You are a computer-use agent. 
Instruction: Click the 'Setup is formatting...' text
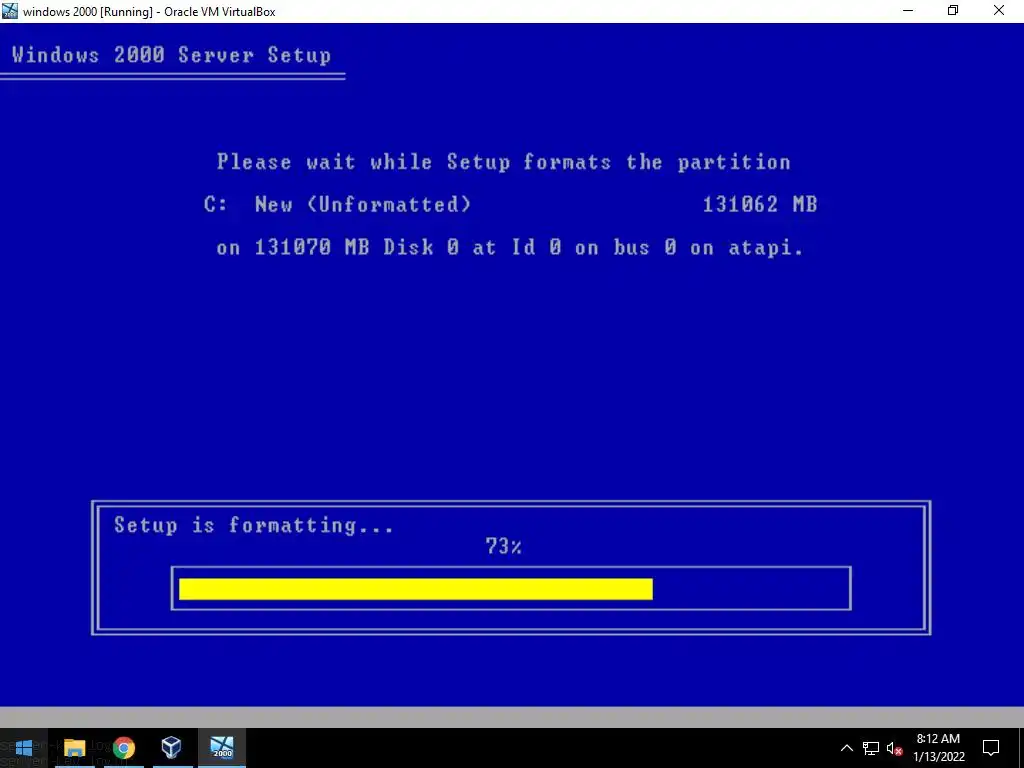pyautogui.click(x=254, y=525)
